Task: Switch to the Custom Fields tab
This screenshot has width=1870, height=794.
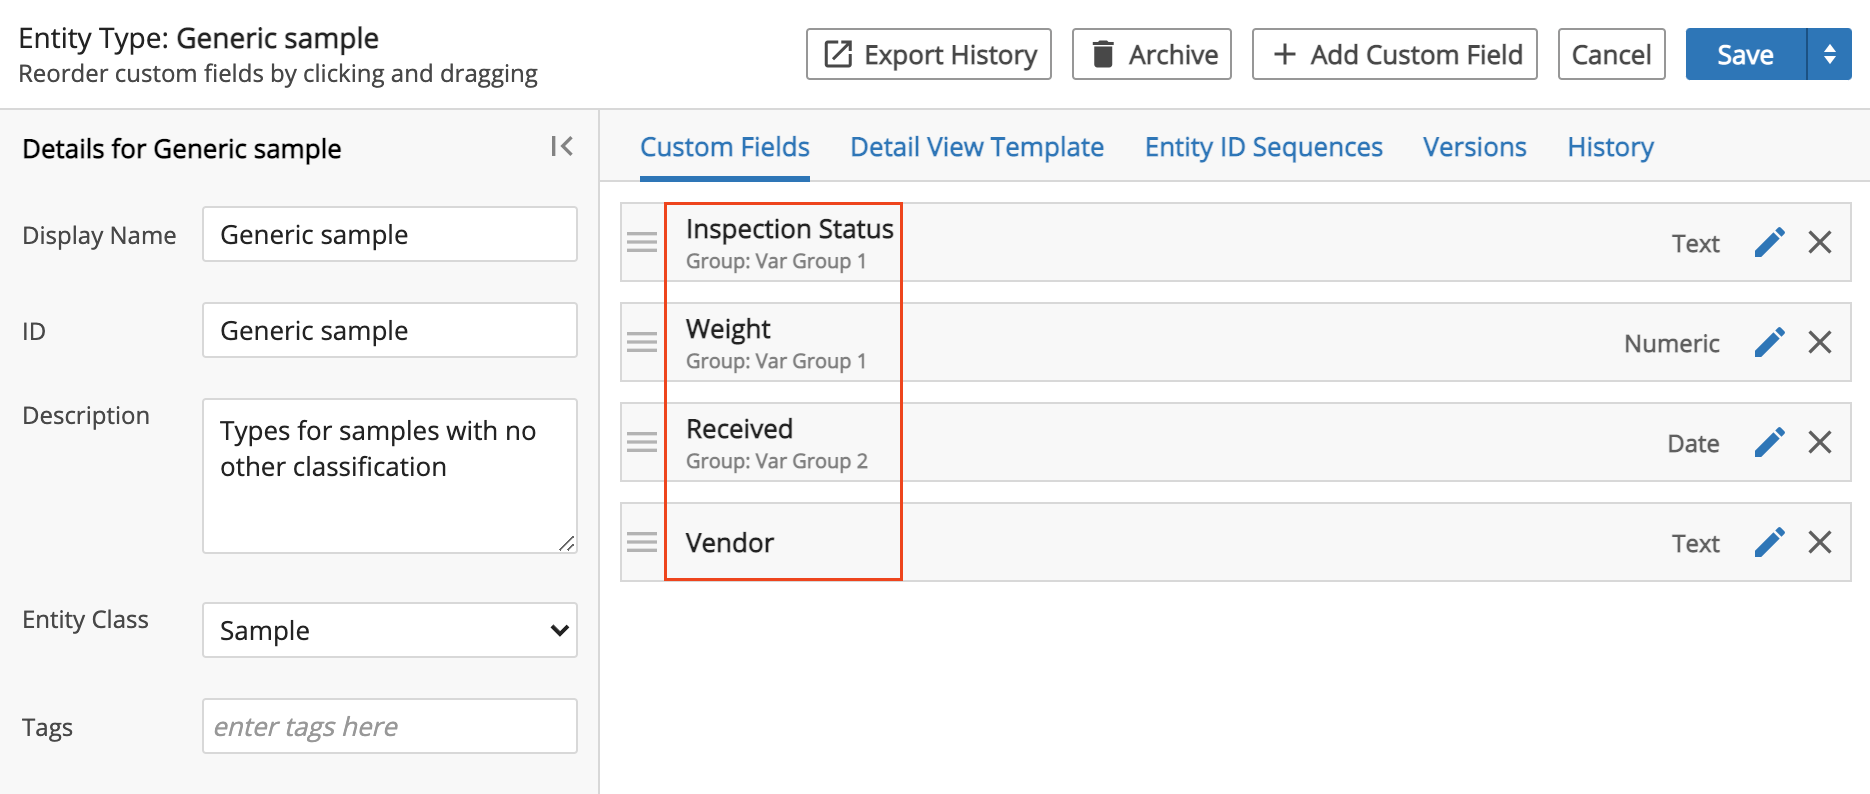Action: tap(725, 147)
